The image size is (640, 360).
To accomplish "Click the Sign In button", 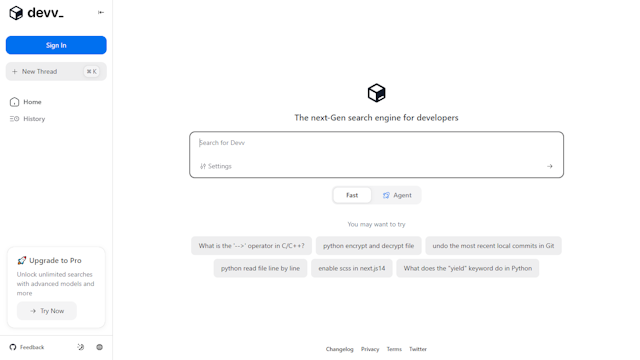I will (x=56, y=45).
